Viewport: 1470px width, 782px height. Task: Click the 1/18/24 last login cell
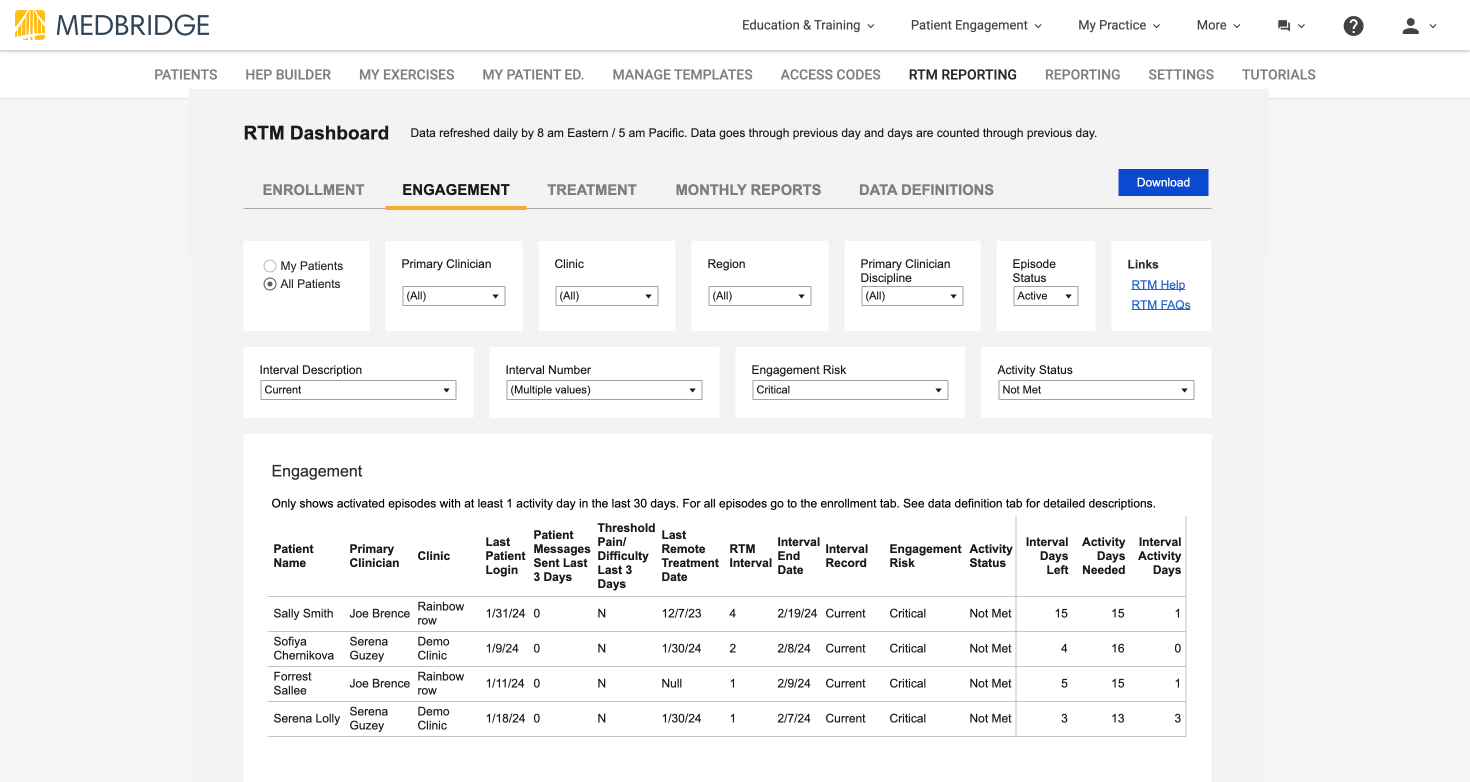(x=505, y=719)
